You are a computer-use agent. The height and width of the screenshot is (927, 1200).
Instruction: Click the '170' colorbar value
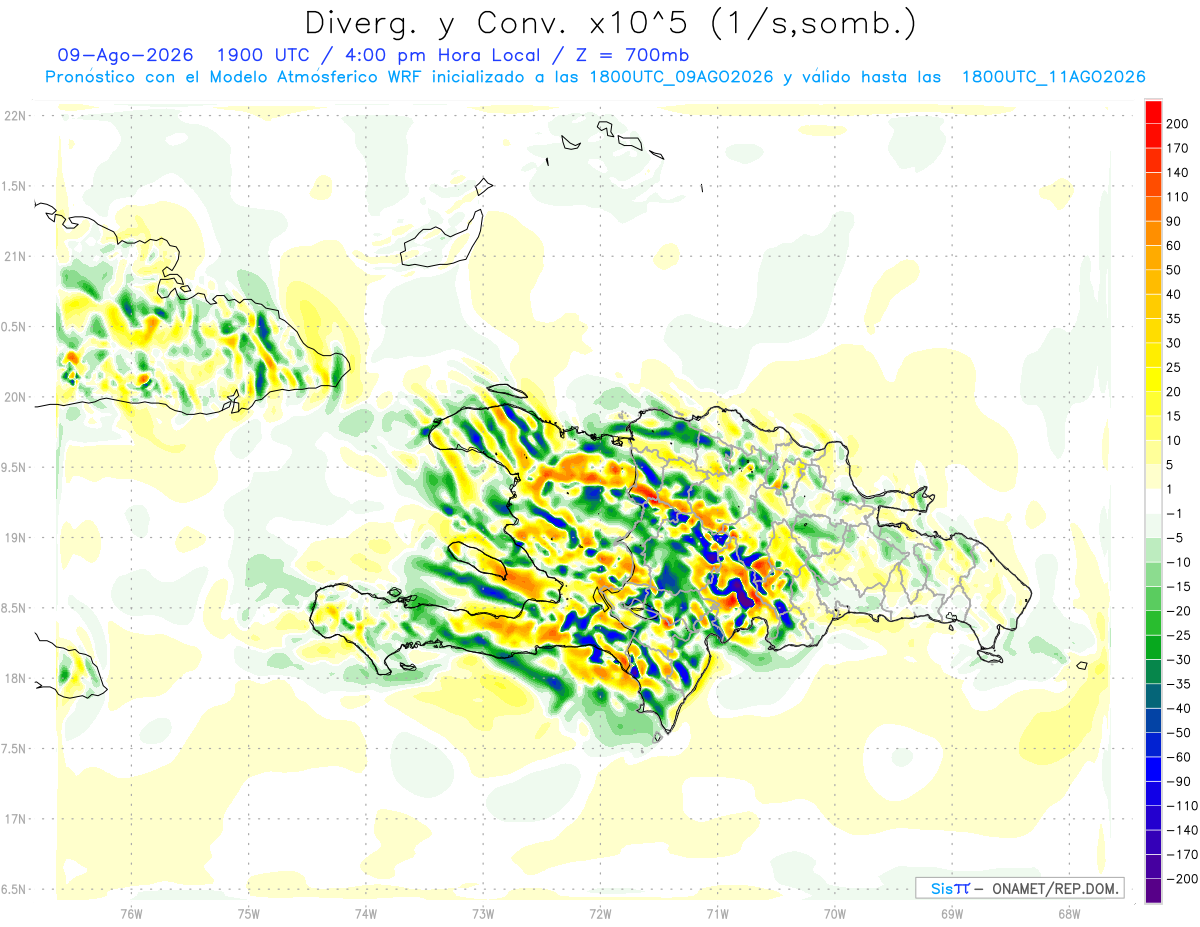tap(1177, 148)
